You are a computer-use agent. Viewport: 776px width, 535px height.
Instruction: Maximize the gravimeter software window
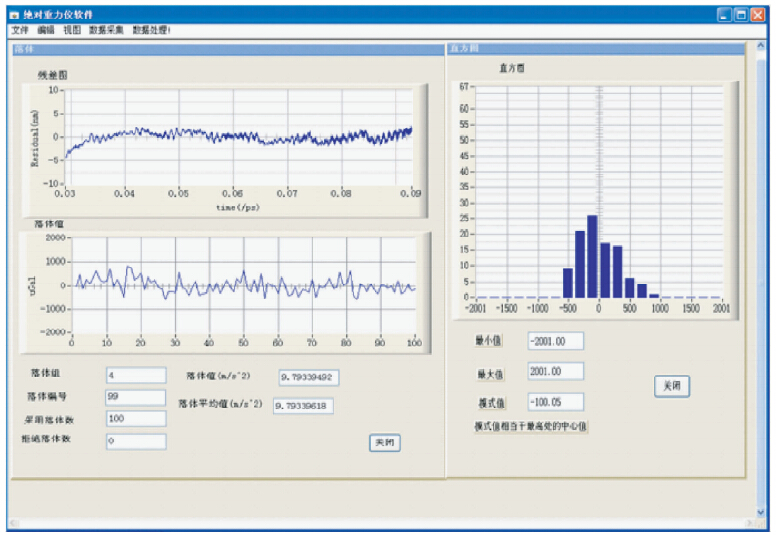tap(741, 15)
